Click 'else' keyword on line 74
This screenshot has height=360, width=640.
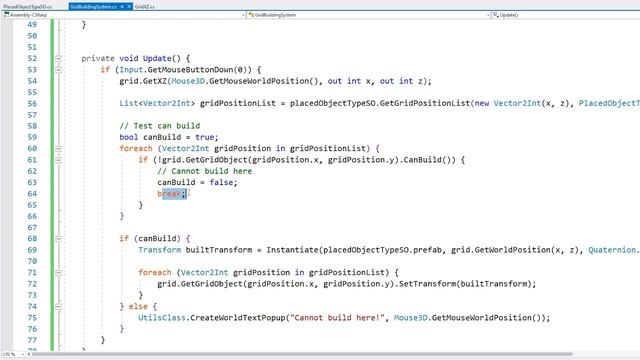(x=138, y=306)
